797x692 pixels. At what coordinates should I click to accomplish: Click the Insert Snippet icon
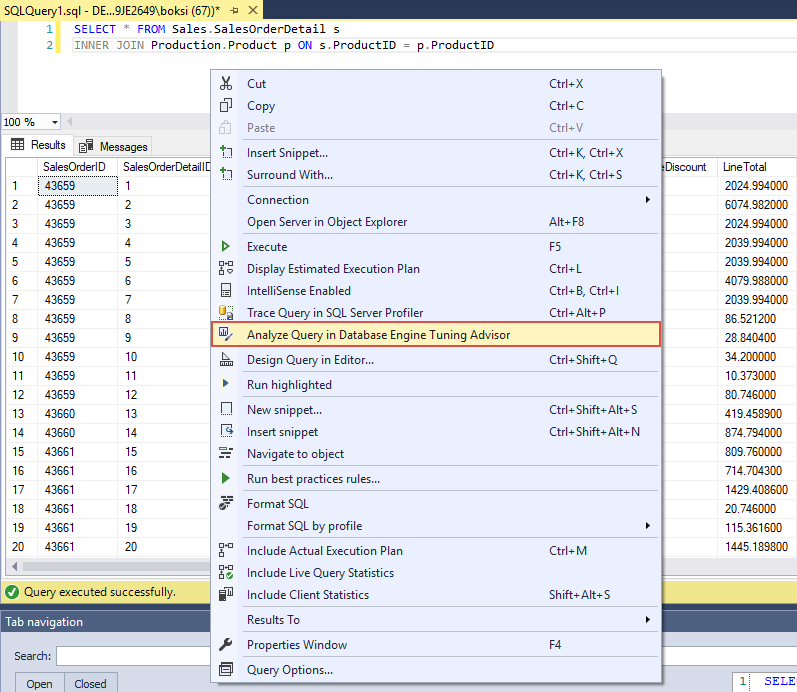coord(226,152)
